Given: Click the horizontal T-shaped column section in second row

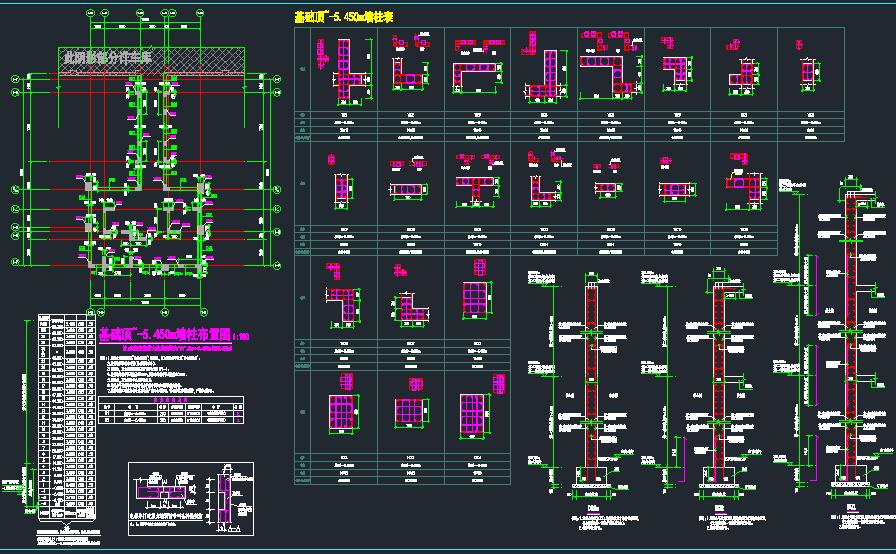Looking at the screenshot, I should (474, 183).
